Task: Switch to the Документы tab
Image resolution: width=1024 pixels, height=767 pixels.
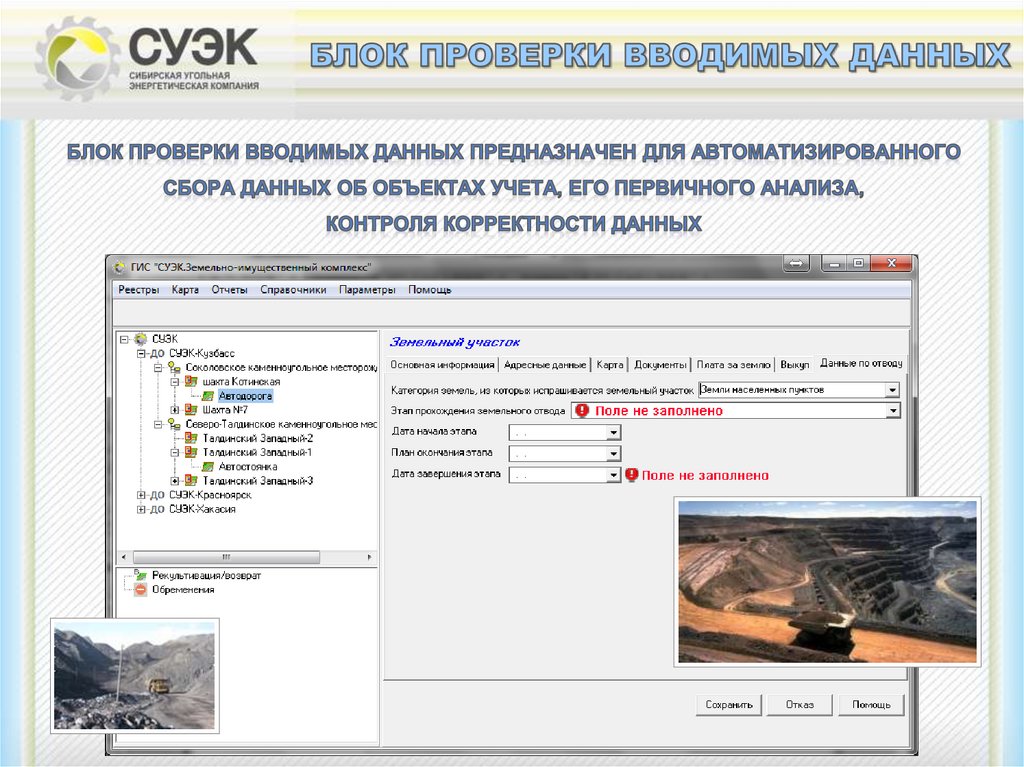Action: pos(660,365)
